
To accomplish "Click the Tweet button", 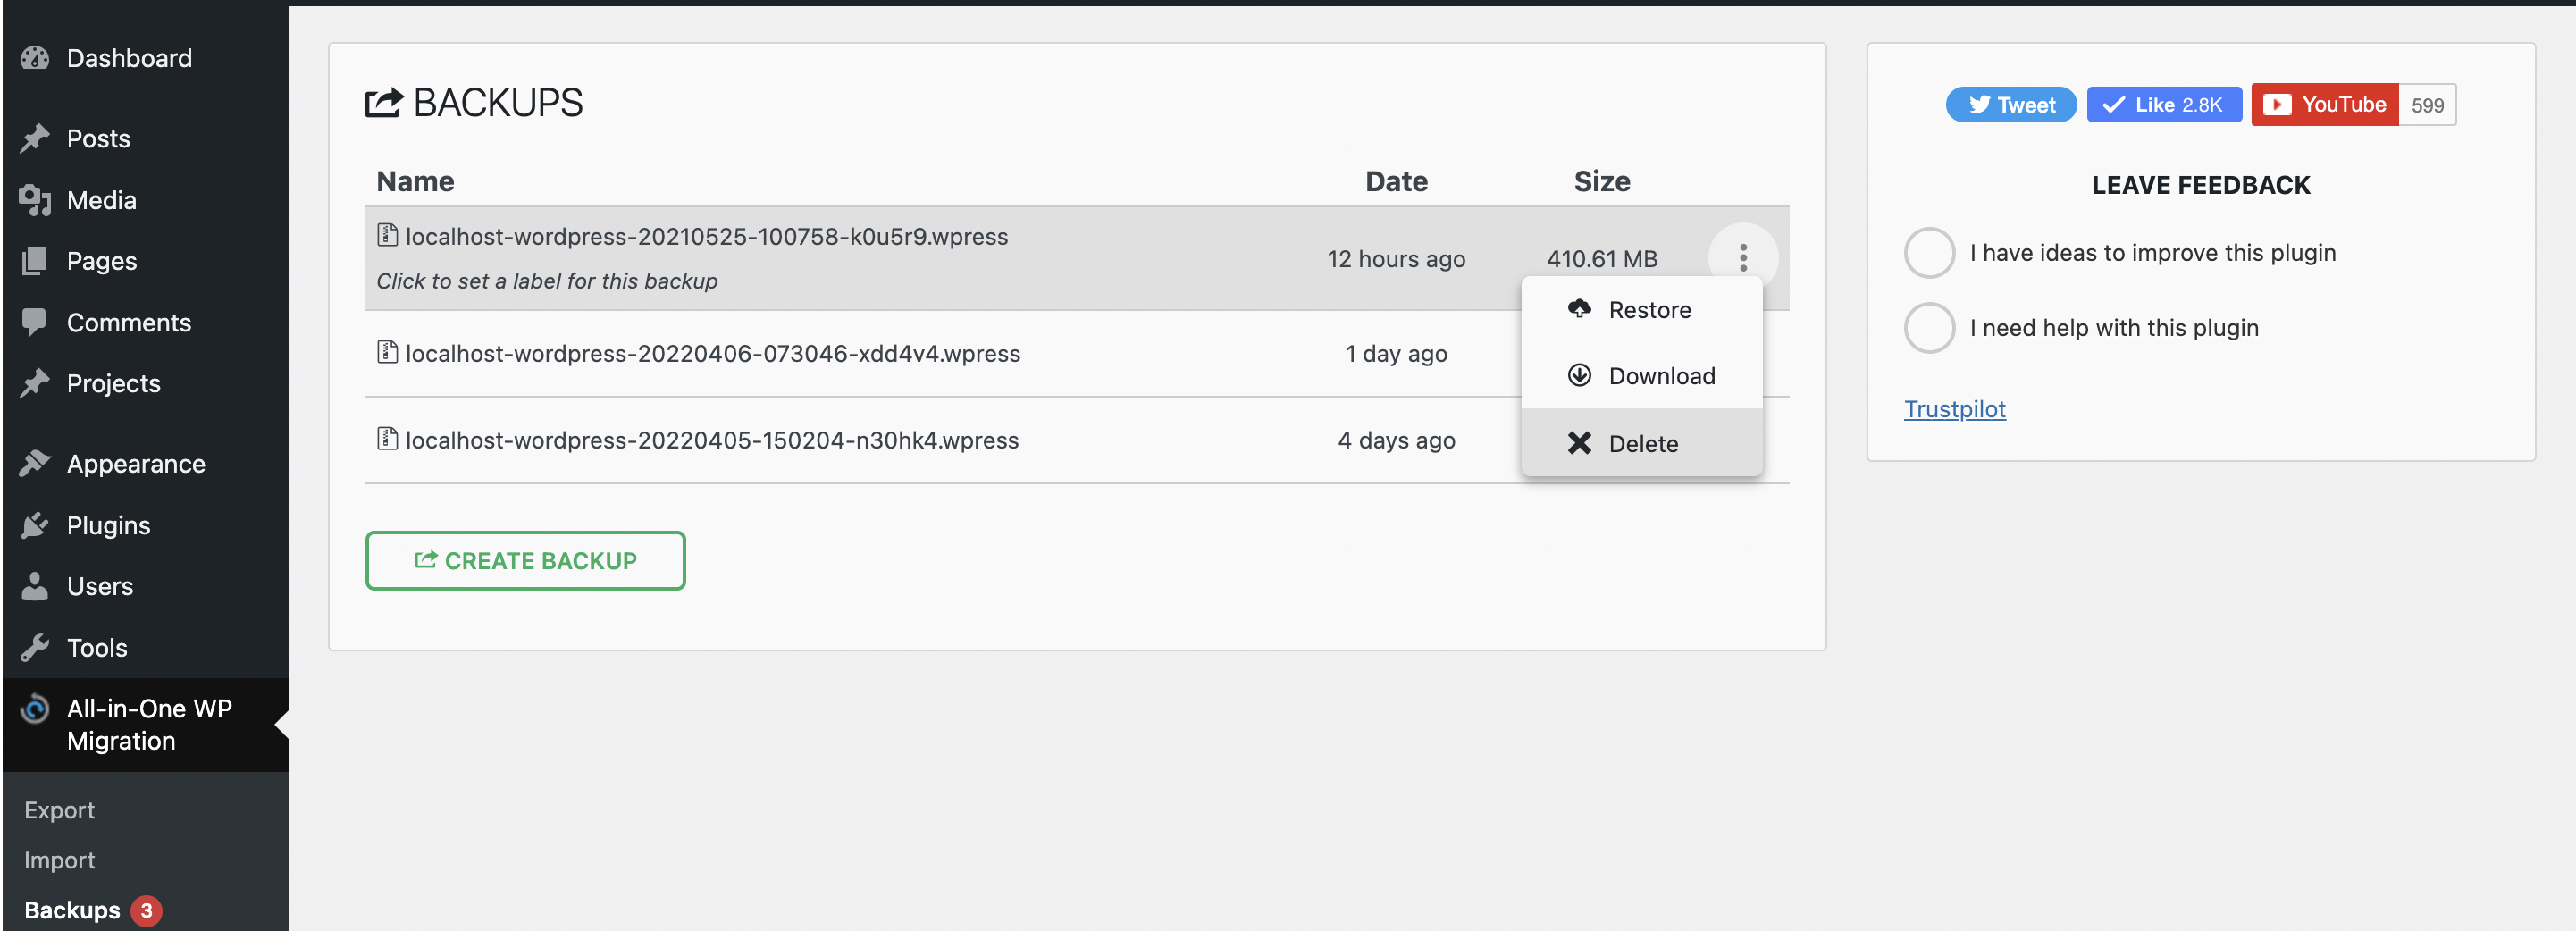I will (x=2010, y=105).
